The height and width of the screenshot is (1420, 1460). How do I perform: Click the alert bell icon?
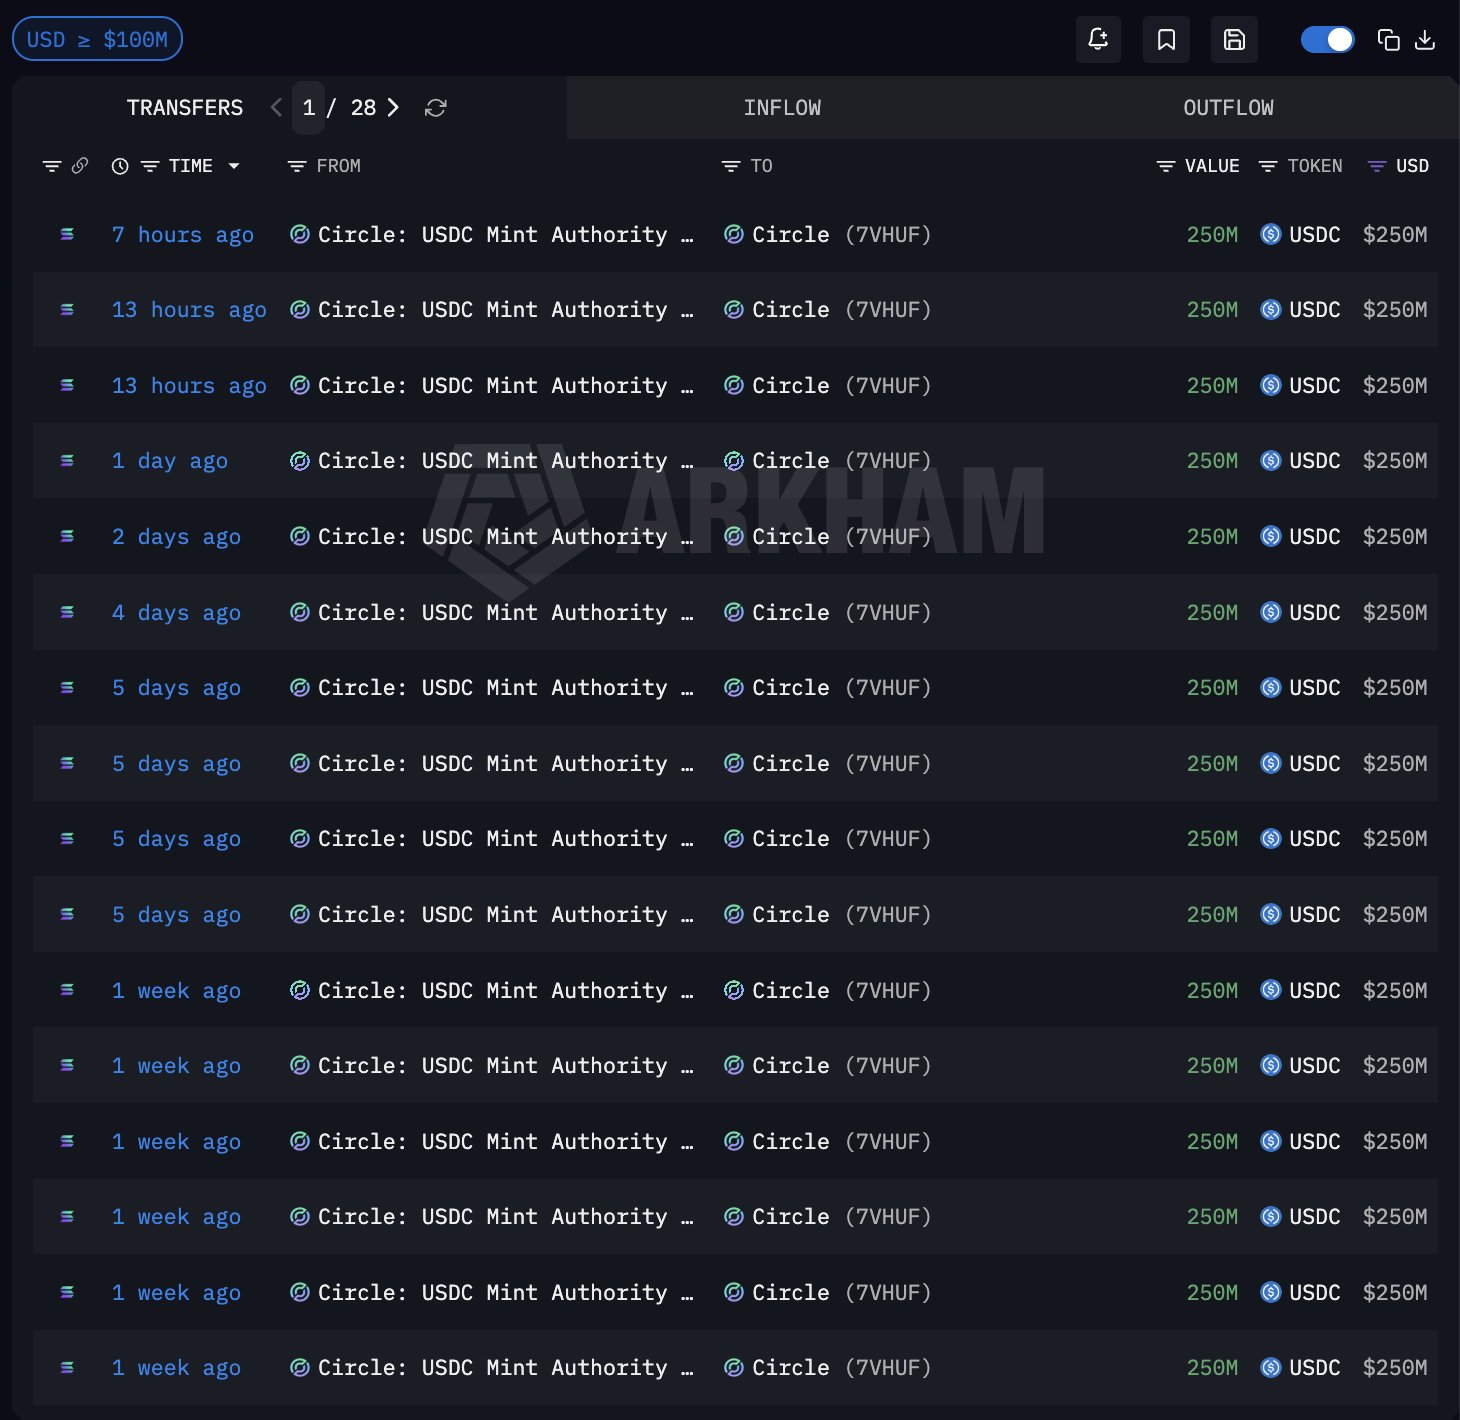[1098, 40]
